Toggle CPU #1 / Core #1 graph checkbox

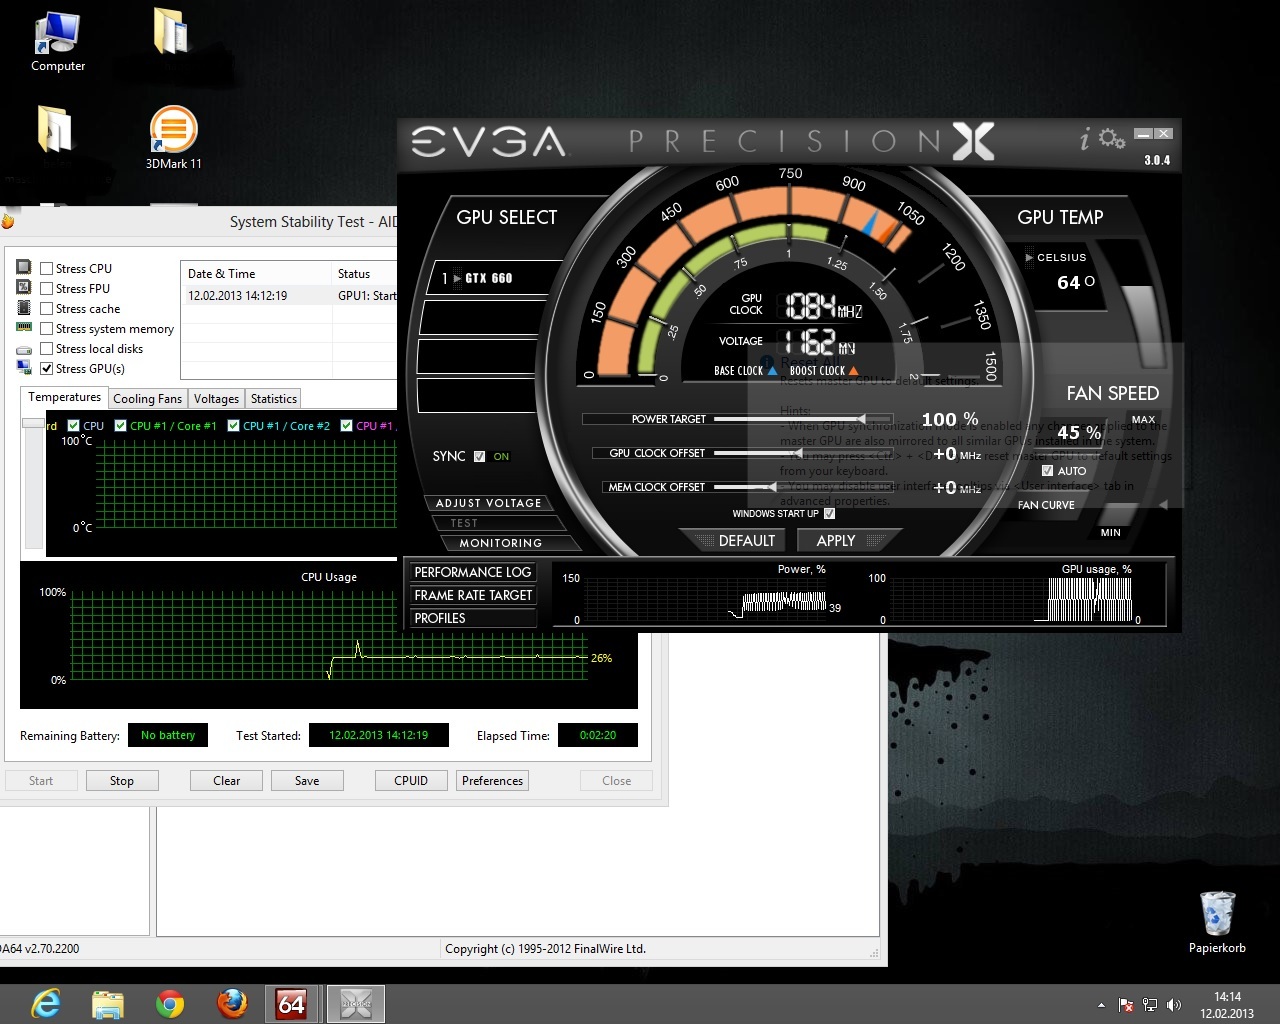(x=120, y=425)
